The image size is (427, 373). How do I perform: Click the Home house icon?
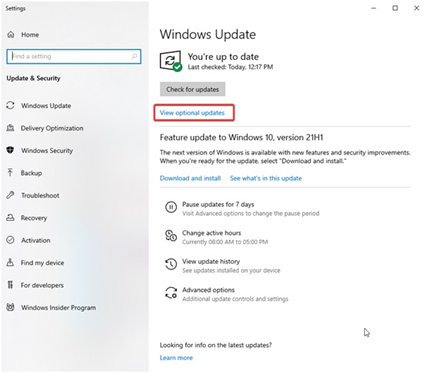click(x=11, y=35)
